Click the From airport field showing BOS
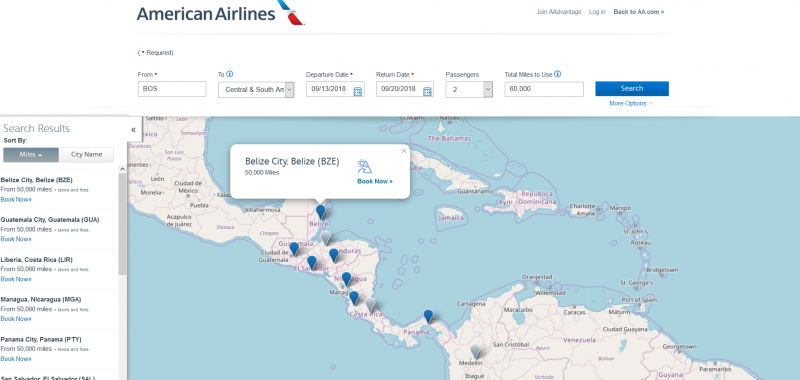 [x=172, y=89]
